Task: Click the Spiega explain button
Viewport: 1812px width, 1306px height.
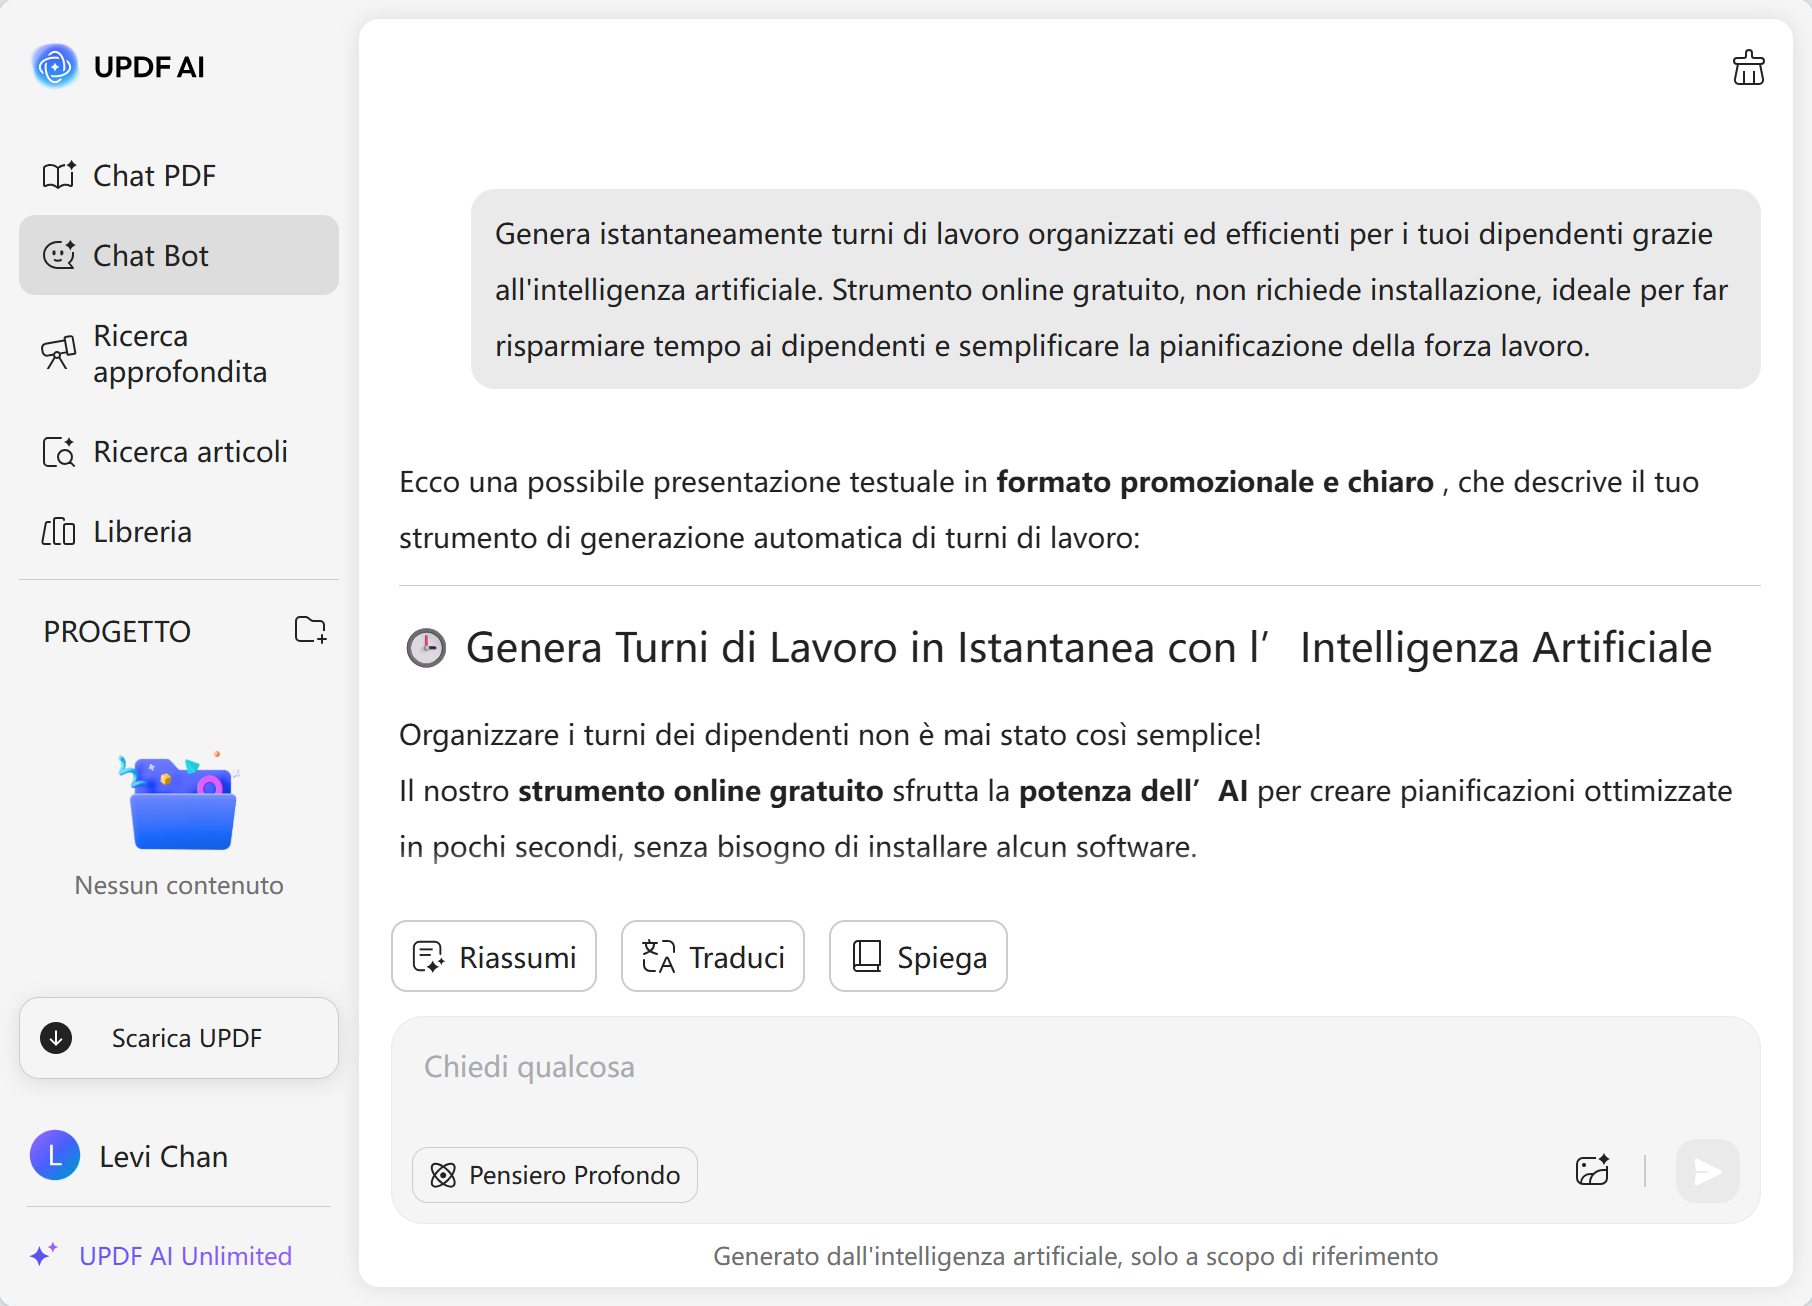Action: coord(918,957)
